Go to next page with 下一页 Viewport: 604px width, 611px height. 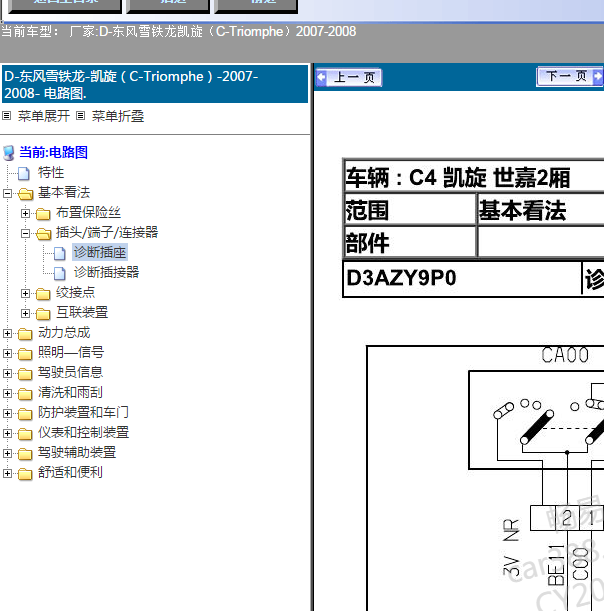click(x=570, y=76)
